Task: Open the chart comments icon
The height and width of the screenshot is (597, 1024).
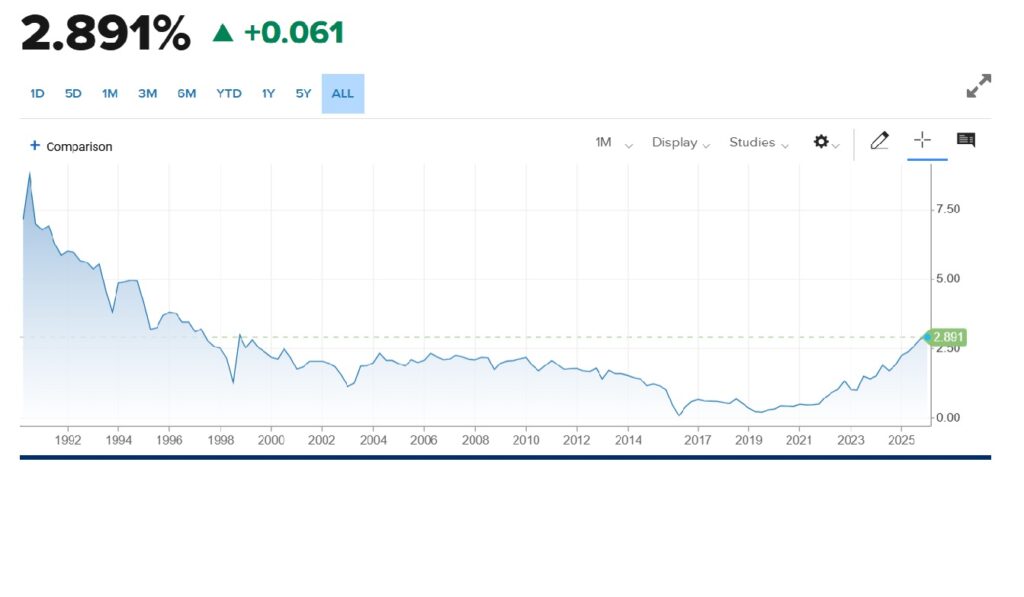Action: [966, 140]
